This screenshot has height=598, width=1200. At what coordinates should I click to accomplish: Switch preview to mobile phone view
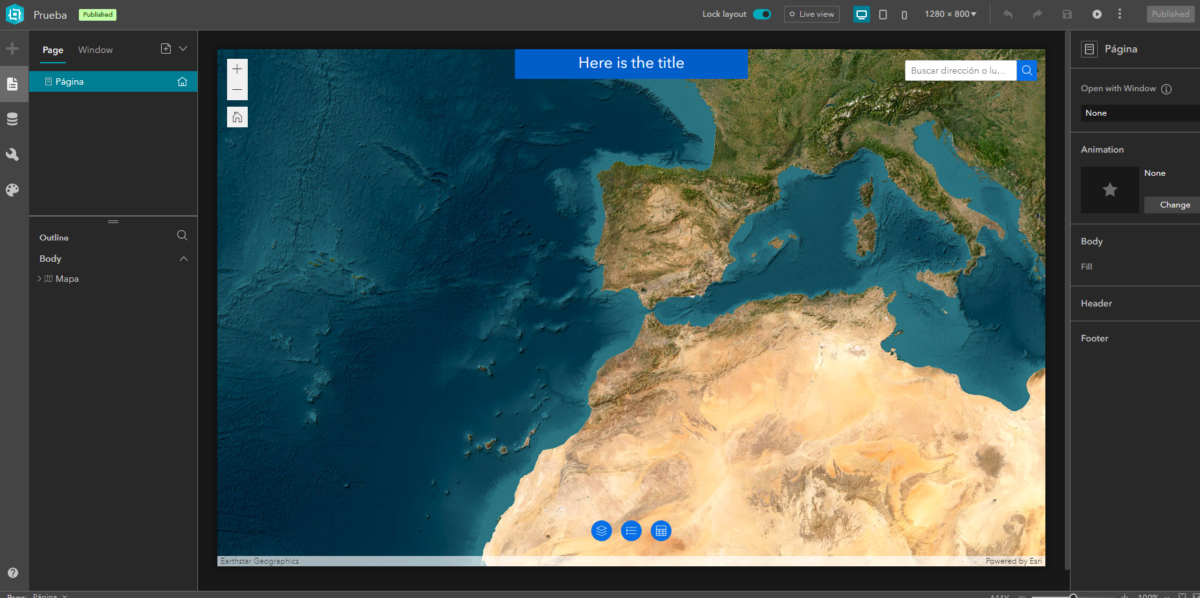click(x=904, y=14)
